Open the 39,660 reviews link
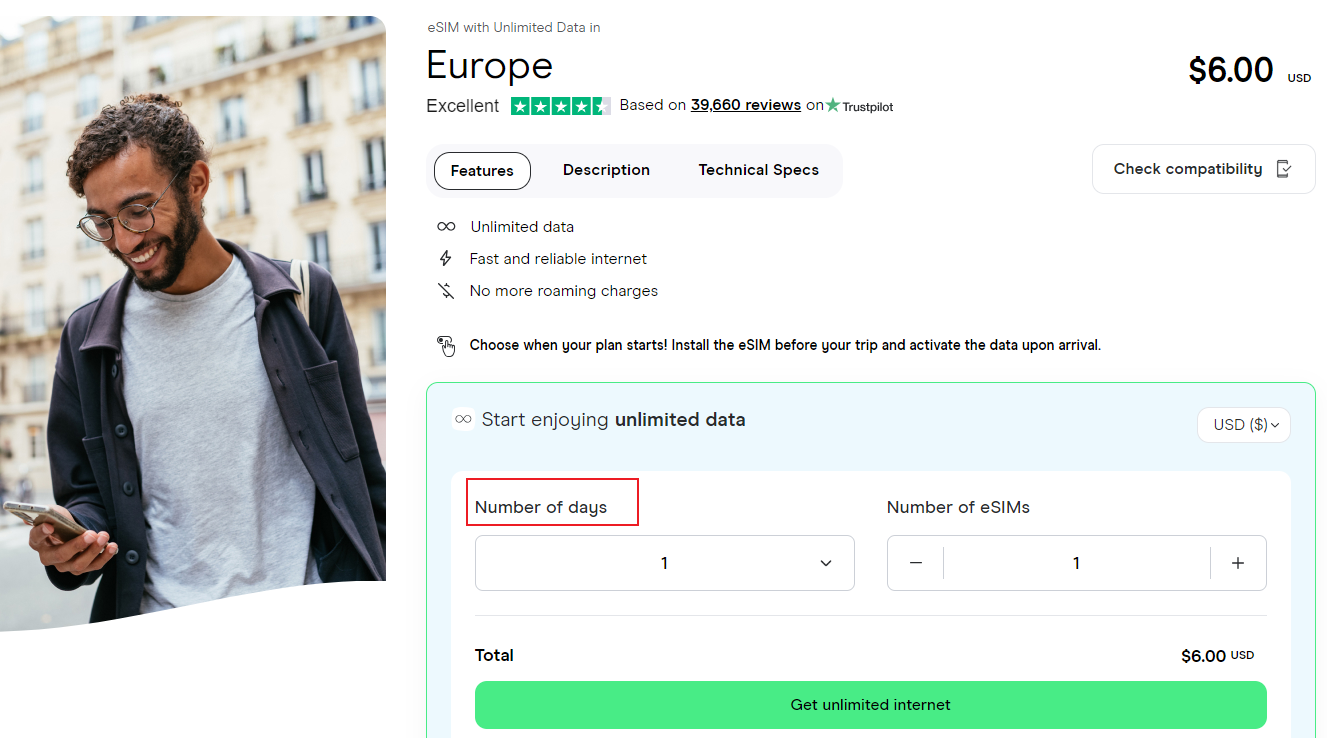 (x=745, y=105)
